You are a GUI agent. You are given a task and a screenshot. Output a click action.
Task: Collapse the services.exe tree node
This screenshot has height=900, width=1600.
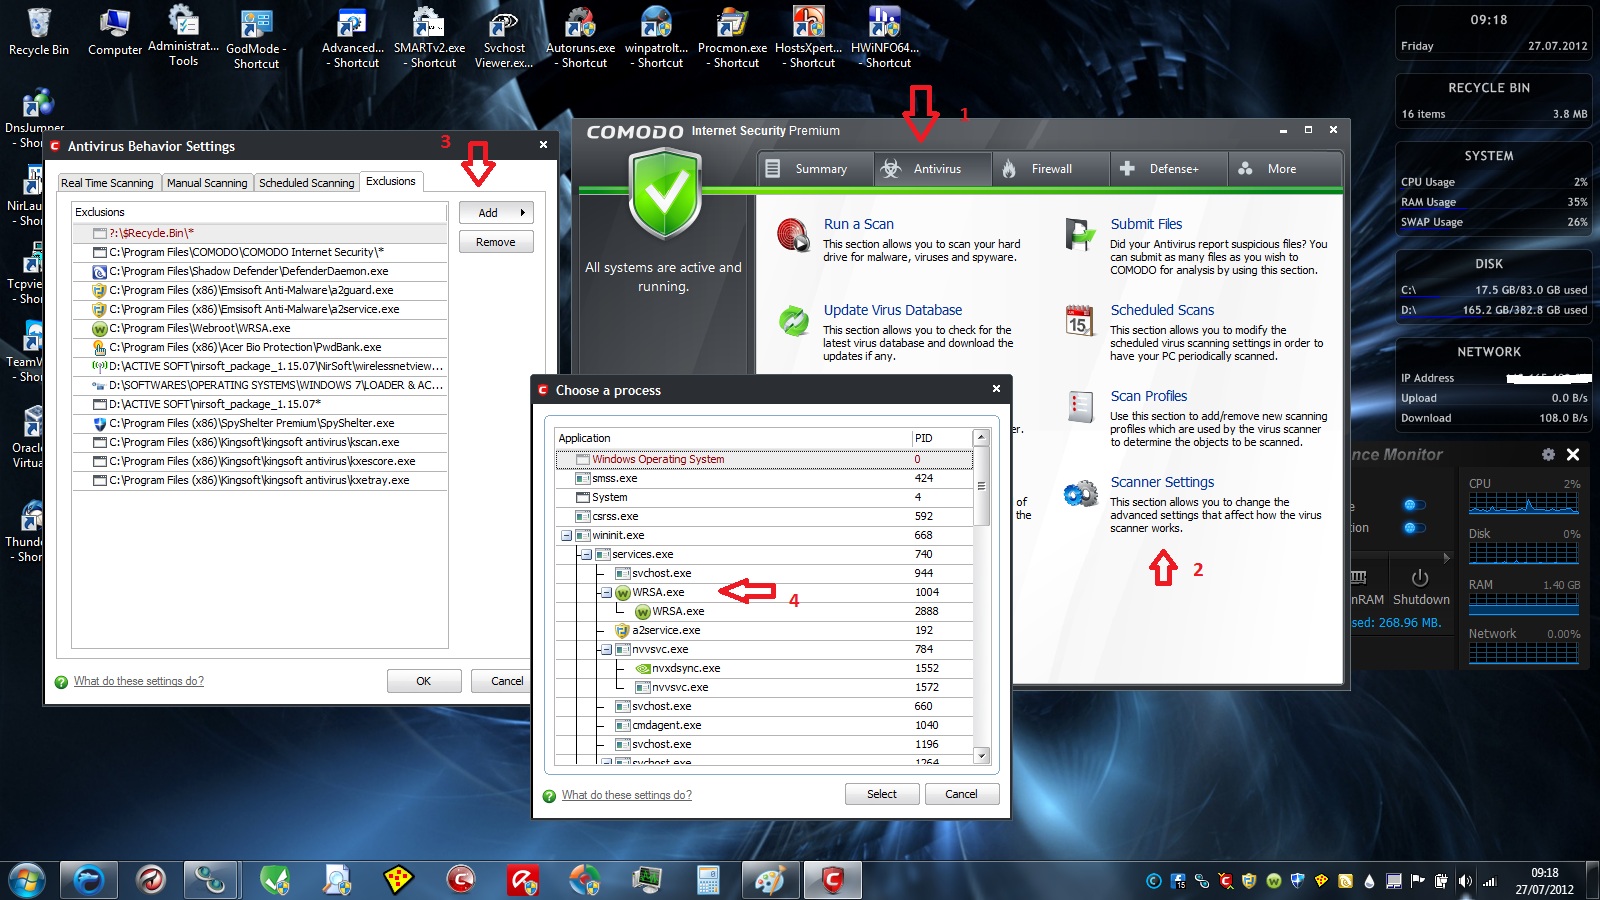[x=586, y=554]
